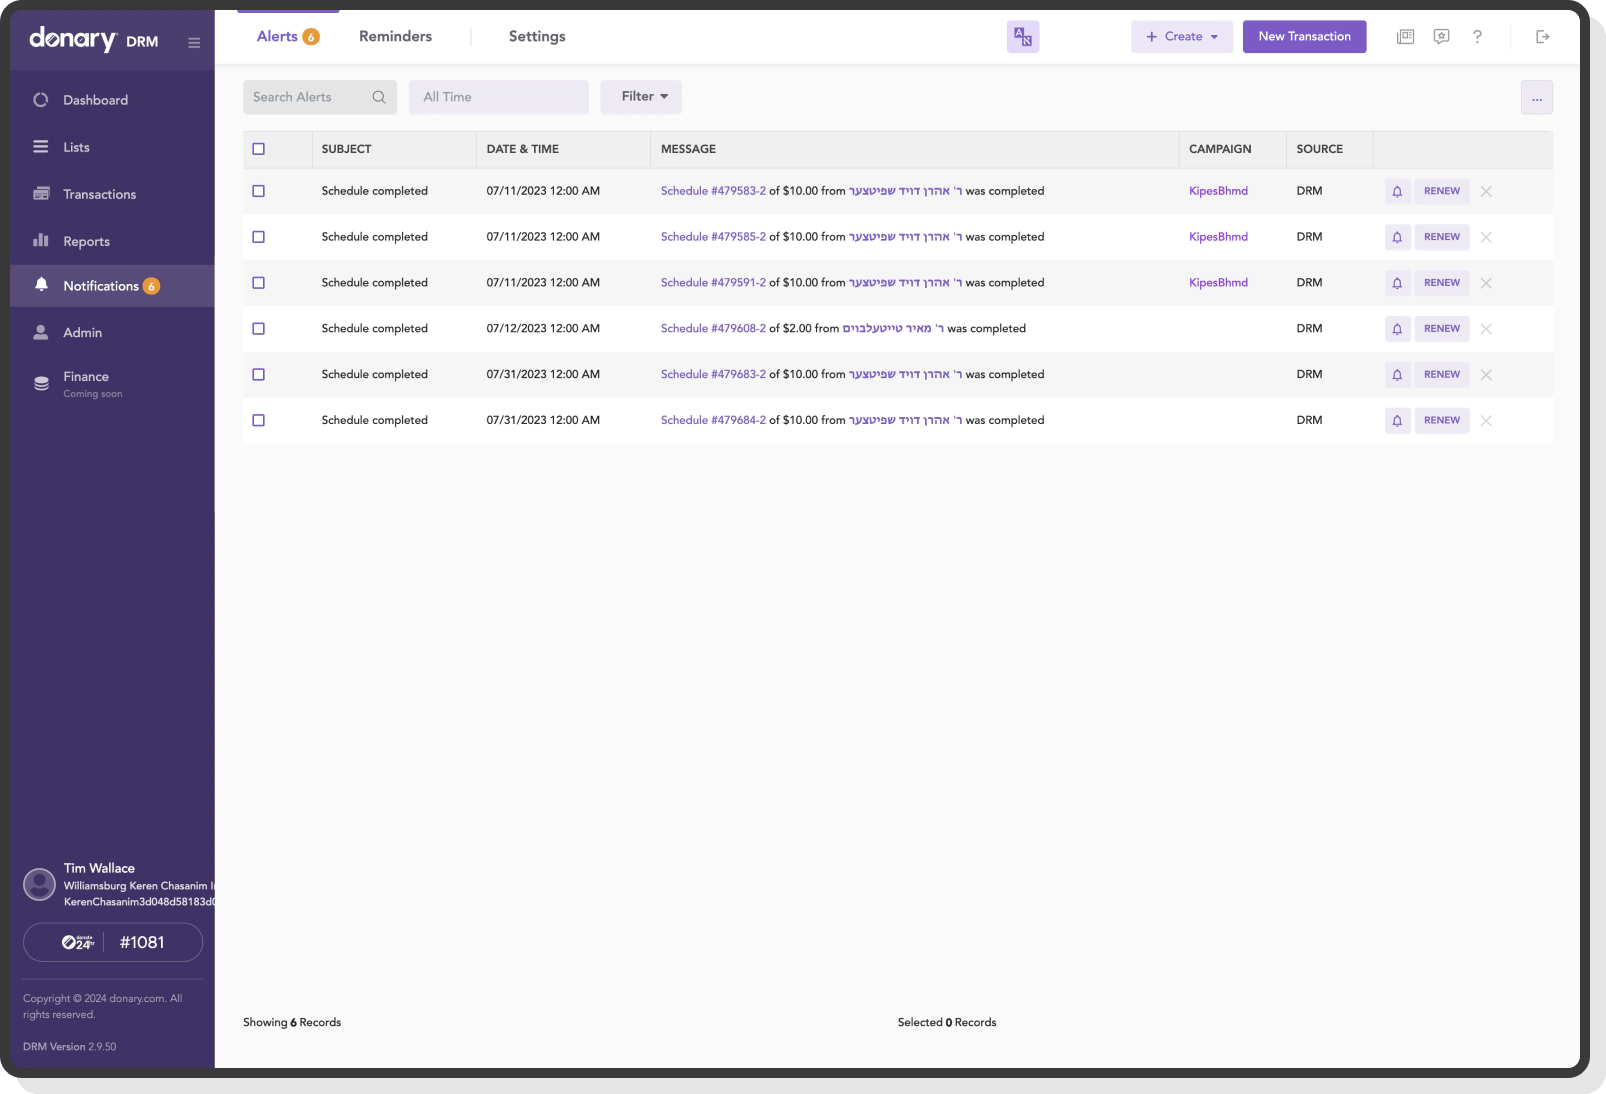
Task: Open the Create dropdown menu
Action: pyautogui.click(x=1181, y=36)
